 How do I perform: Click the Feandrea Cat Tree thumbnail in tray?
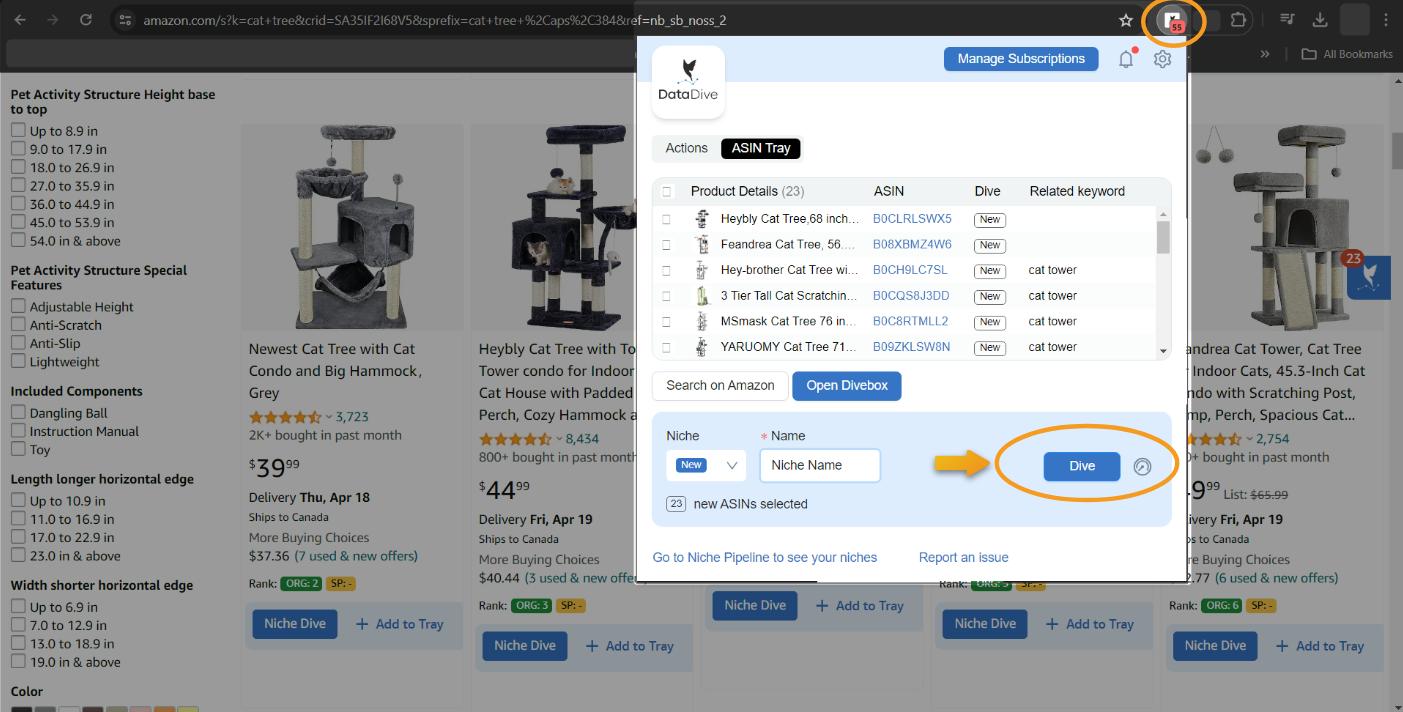702,244
